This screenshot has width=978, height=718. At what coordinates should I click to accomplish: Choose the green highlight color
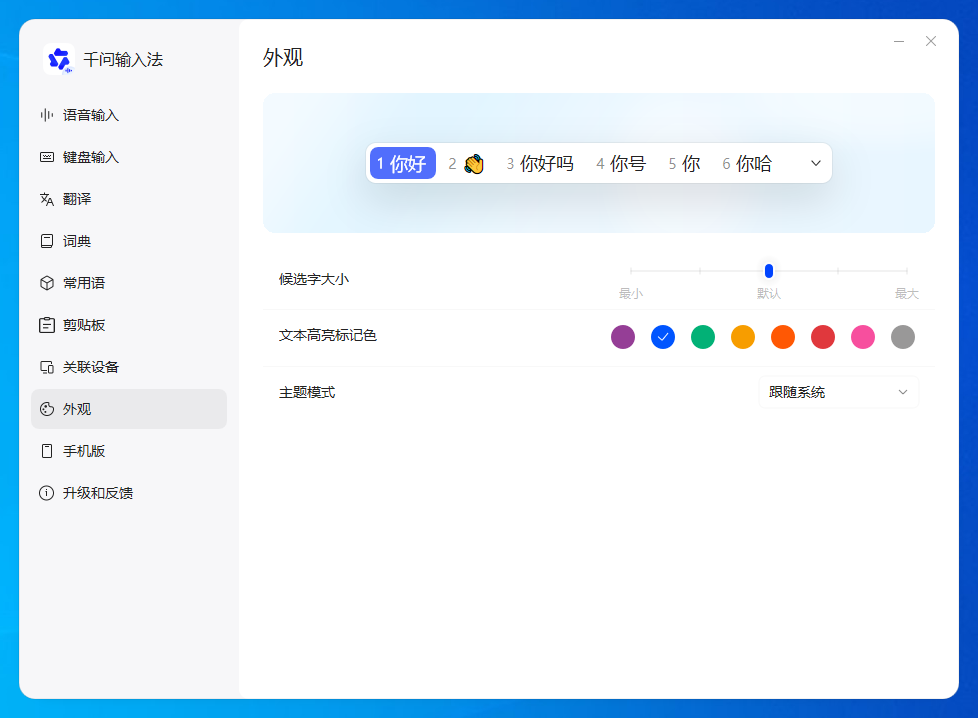point(703,337)
